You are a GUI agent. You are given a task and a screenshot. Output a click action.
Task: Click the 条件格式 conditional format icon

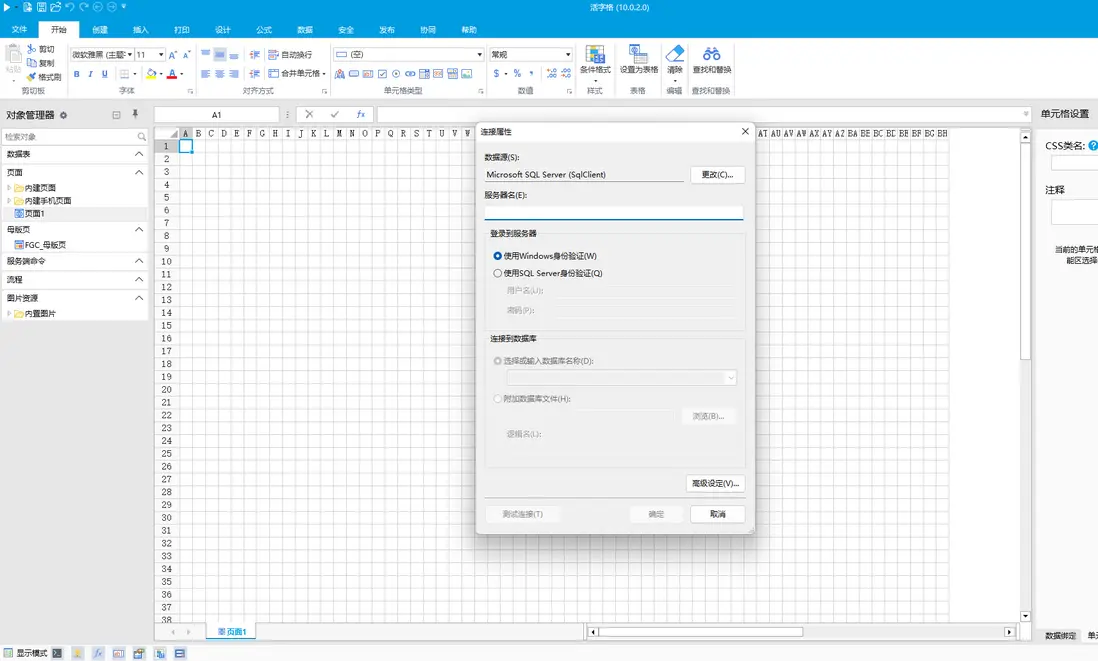pyautogui.click(x=595, y=54)
